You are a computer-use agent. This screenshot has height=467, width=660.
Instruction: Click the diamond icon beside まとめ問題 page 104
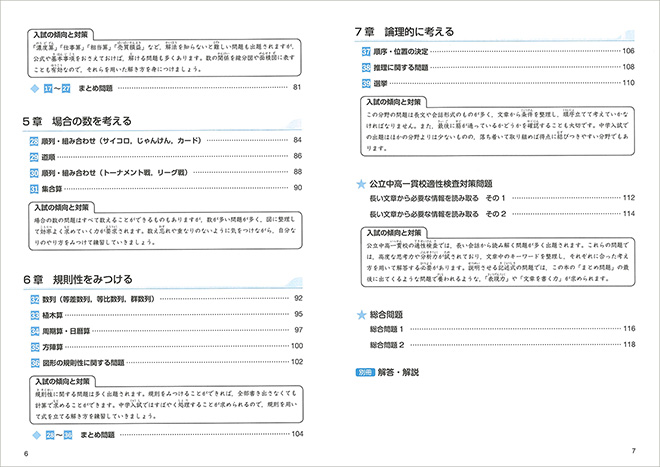[37, 435]
